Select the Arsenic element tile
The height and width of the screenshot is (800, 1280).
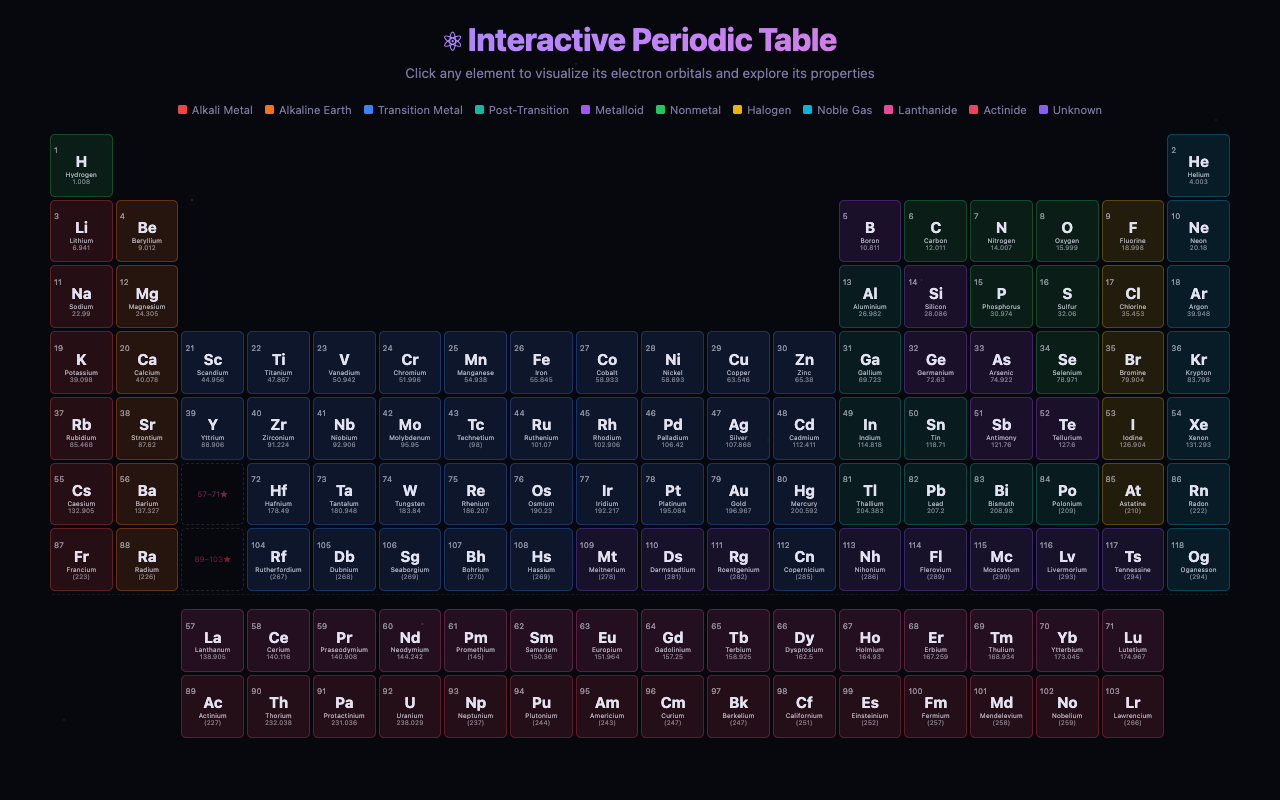(x=1001, y=362)
